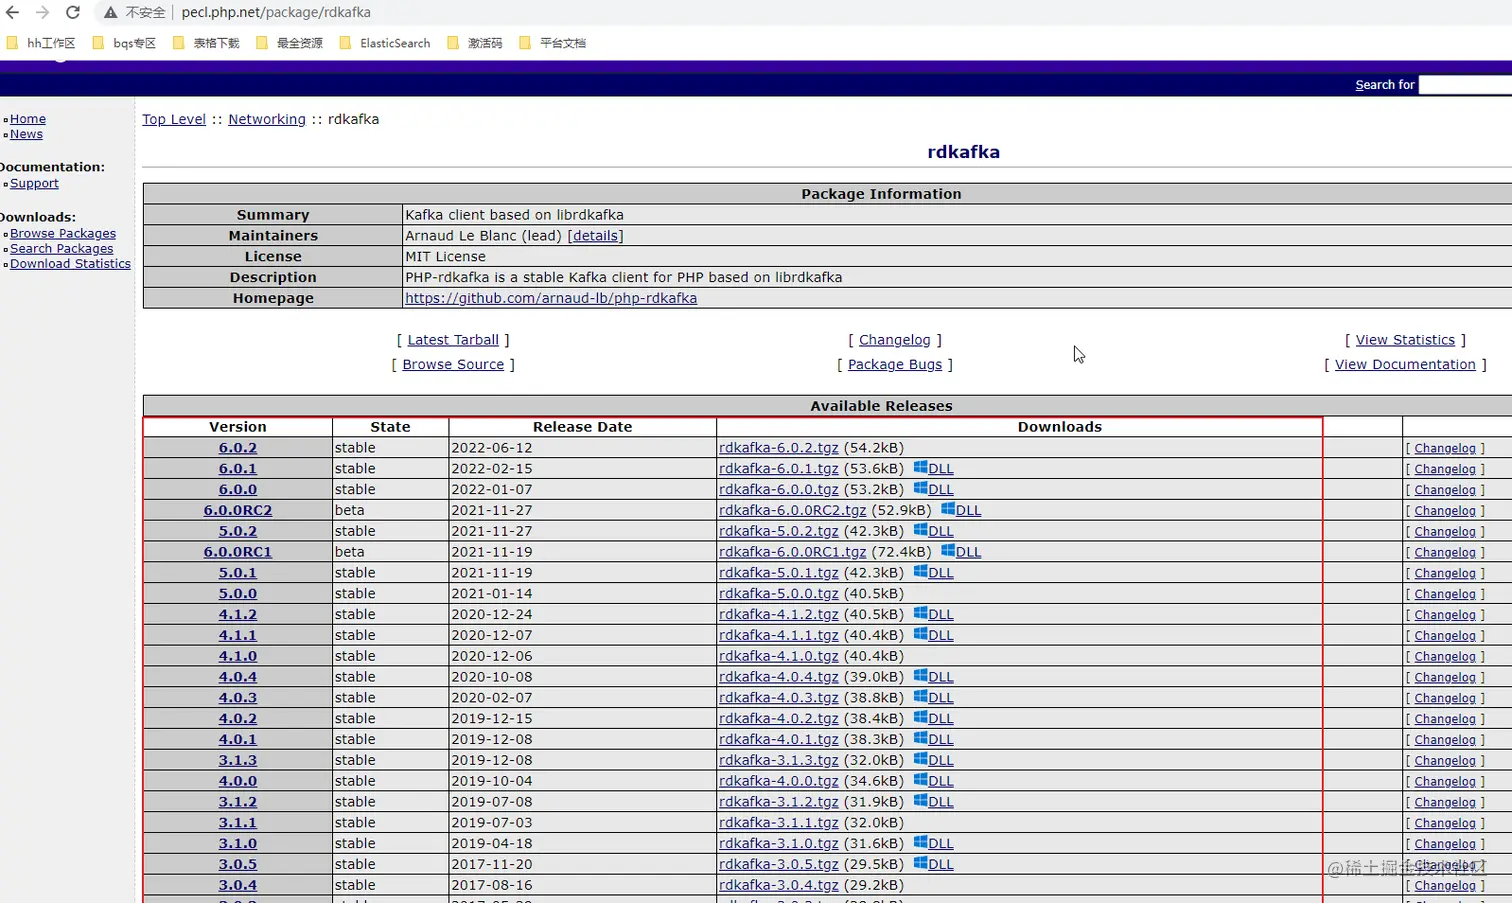This screenshot has height=903, width=1512.
Task: Open the hh工作区 bookmark folder
Action: 40,43
